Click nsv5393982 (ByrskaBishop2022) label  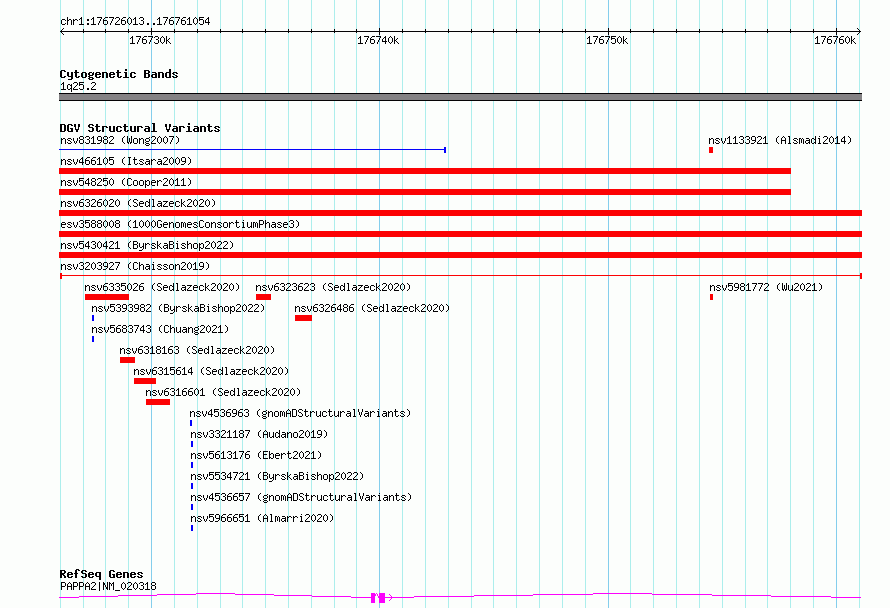tap(178, 308)
